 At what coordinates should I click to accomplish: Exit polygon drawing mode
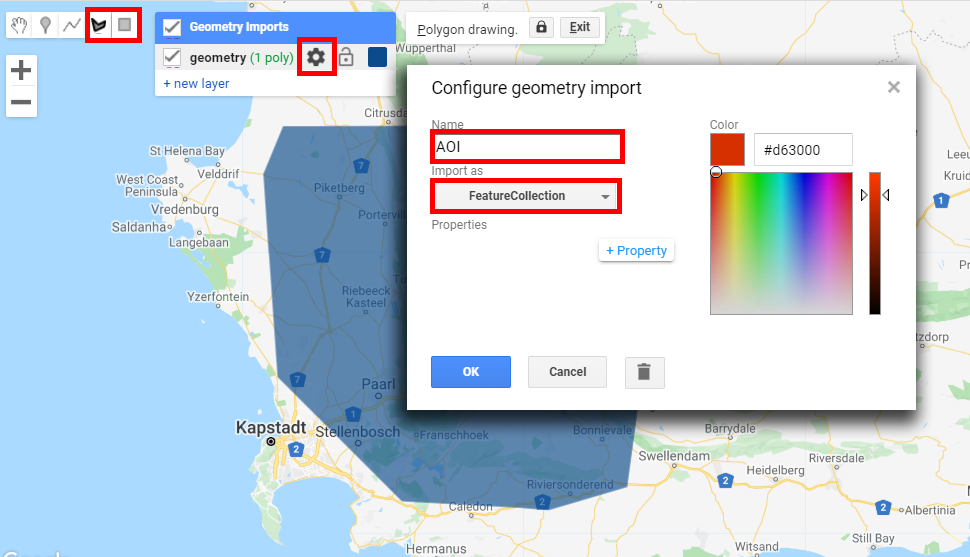pos(579,28)
